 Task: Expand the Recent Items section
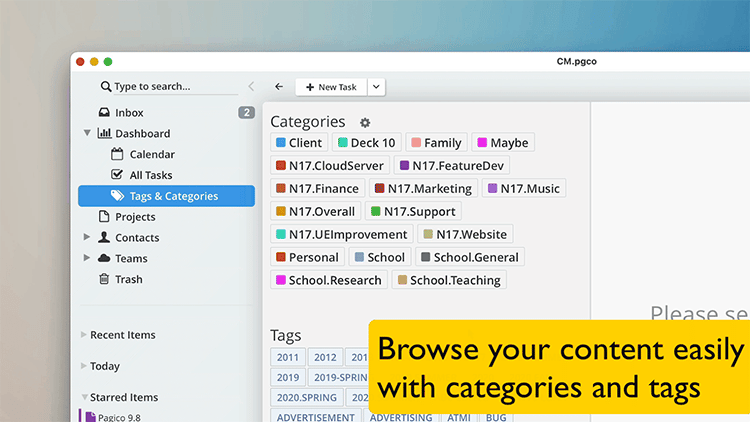[x=84, y=334]
